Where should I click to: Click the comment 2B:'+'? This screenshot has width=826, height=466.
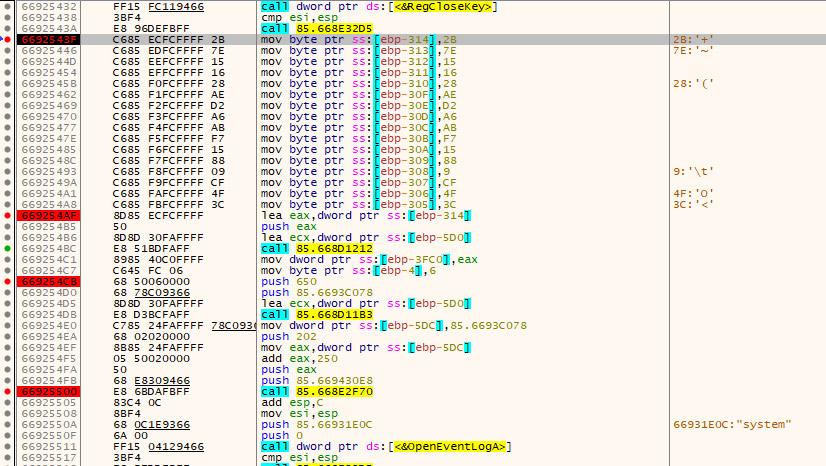pyautogui.click(x=693, y=39)
